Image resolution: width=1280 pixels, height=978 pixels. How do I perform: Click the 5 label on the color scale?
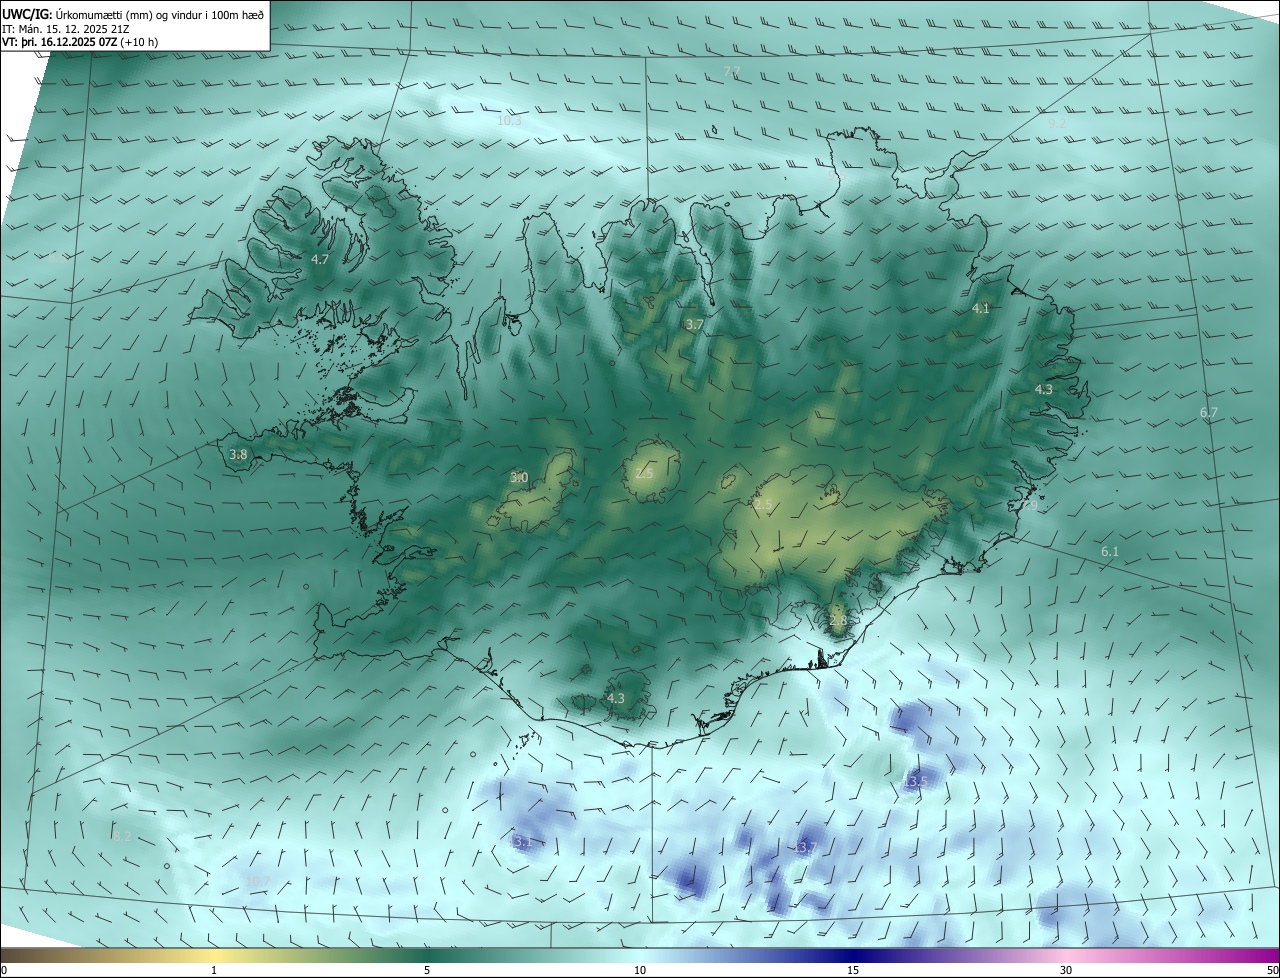[427, 970]
